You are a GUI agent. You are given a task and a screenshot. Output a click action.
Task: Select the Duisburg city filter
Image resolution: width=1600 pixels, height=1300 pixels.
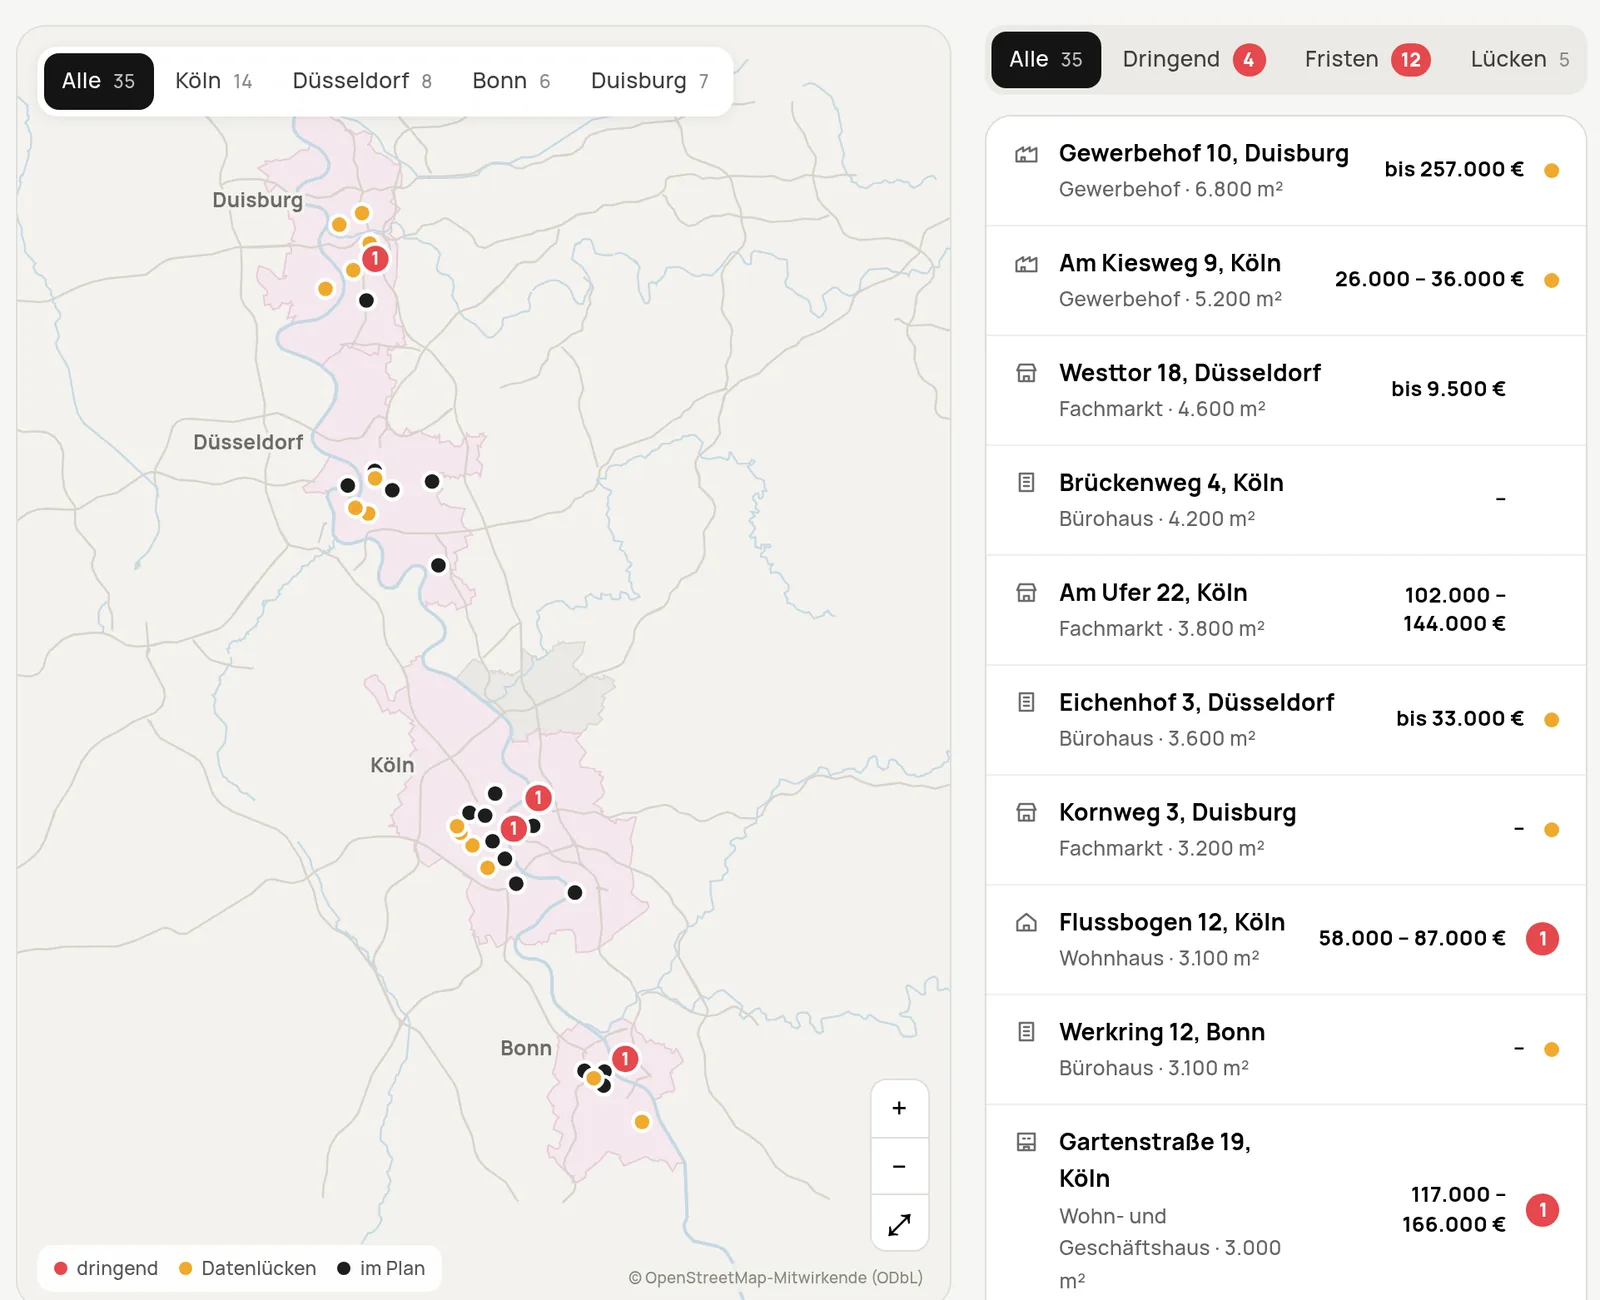pyautogui.click(x=650, y=81)
